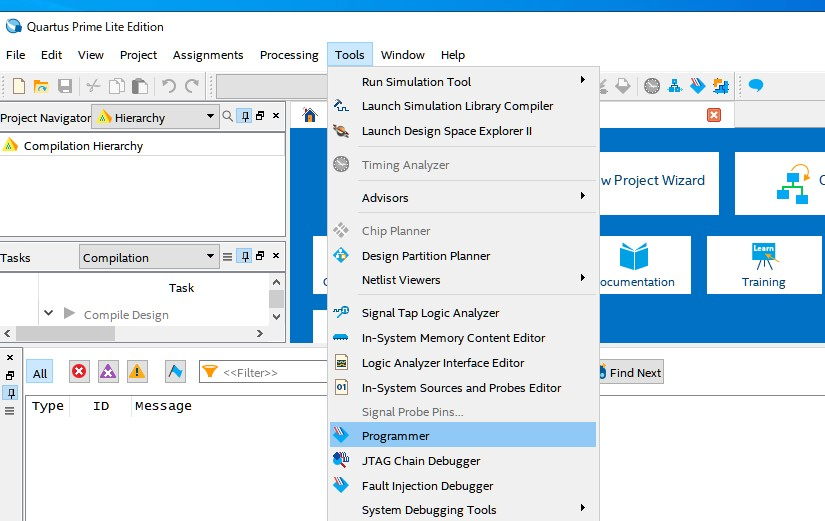Click the Programmer toolbar icon
This screenshot has height=521, width=825.
point(698,86)
